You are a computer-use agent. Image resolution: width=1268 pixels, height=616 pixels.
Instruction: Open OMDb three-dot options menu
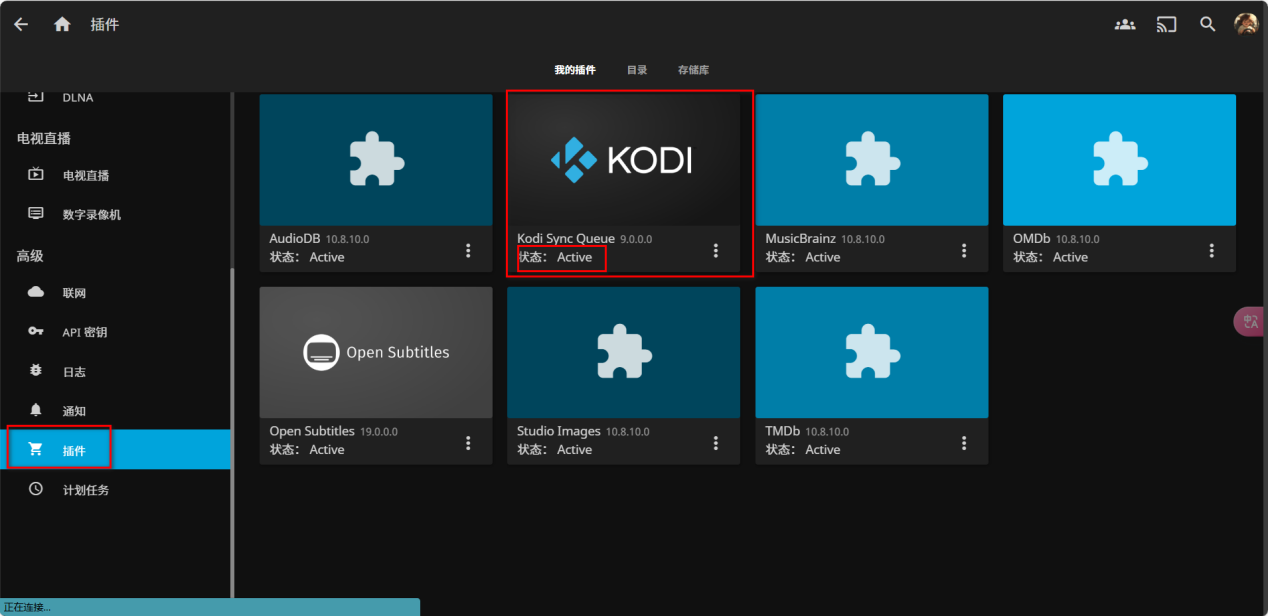(x=1212, y=250)
